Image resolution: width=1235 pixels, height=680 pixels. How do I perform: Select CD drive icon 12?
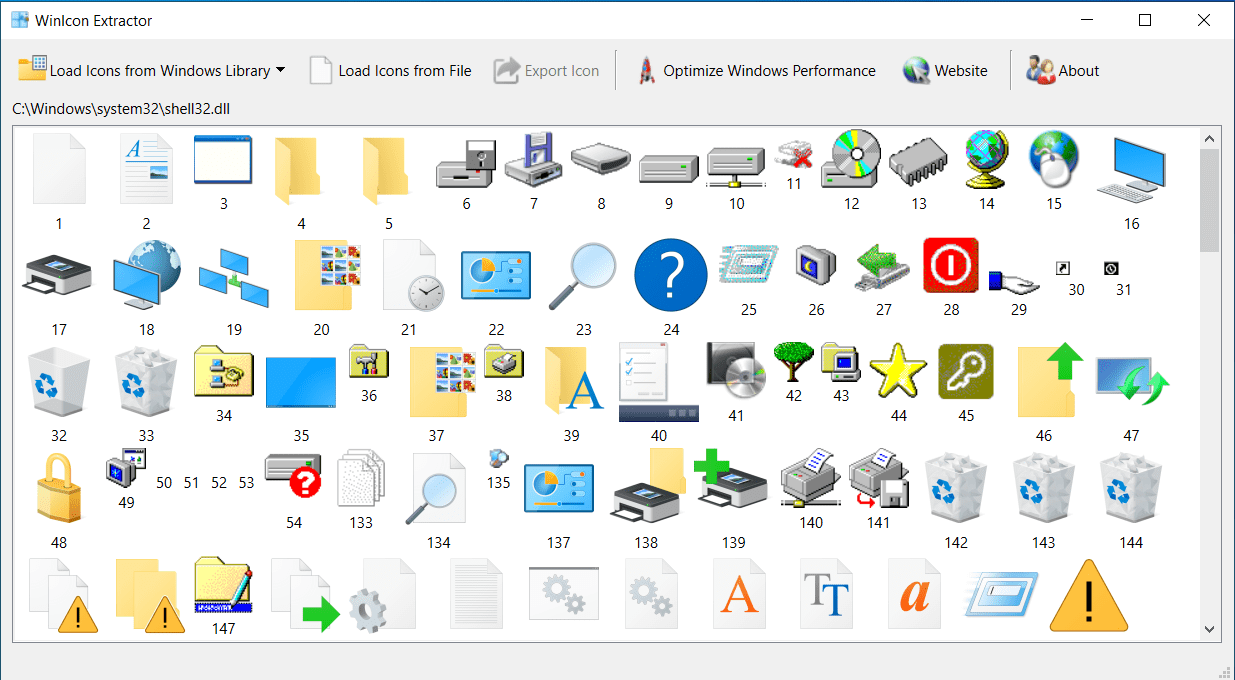(851, 160)
